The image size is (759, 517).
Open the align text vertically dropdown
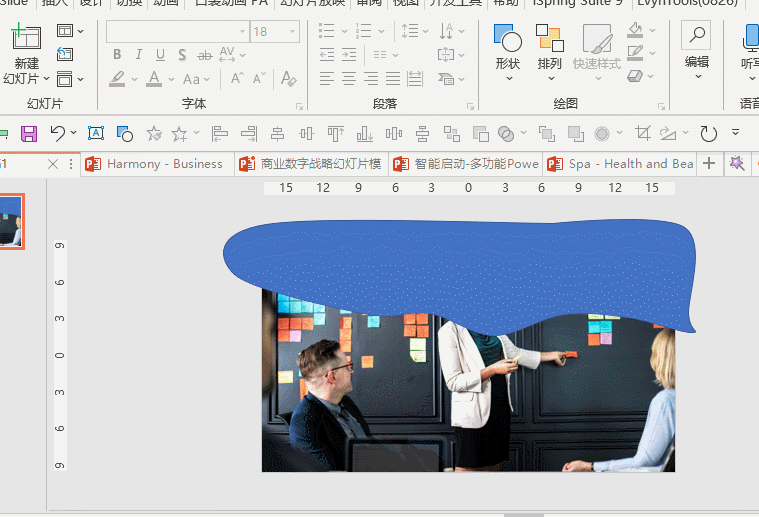coord(451,54)
